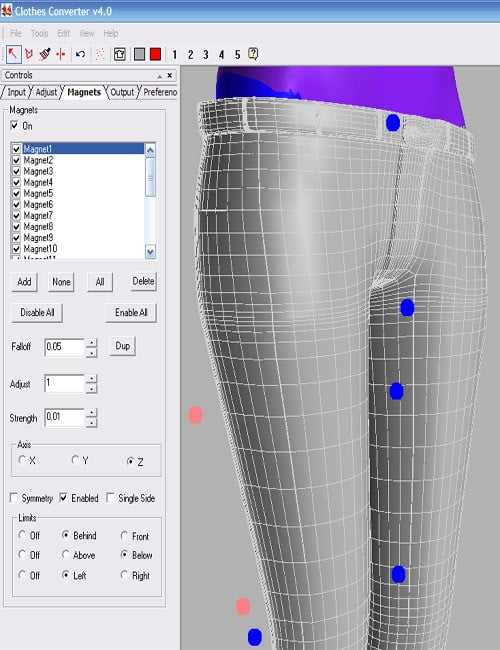This screenshot has width=500, height=650.
Task: Open the File menu
Action: point(16,33)
